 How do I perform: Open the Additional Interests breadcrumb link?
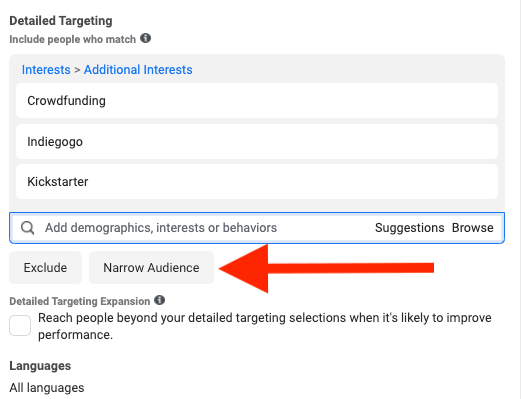[x=138, y=70]
